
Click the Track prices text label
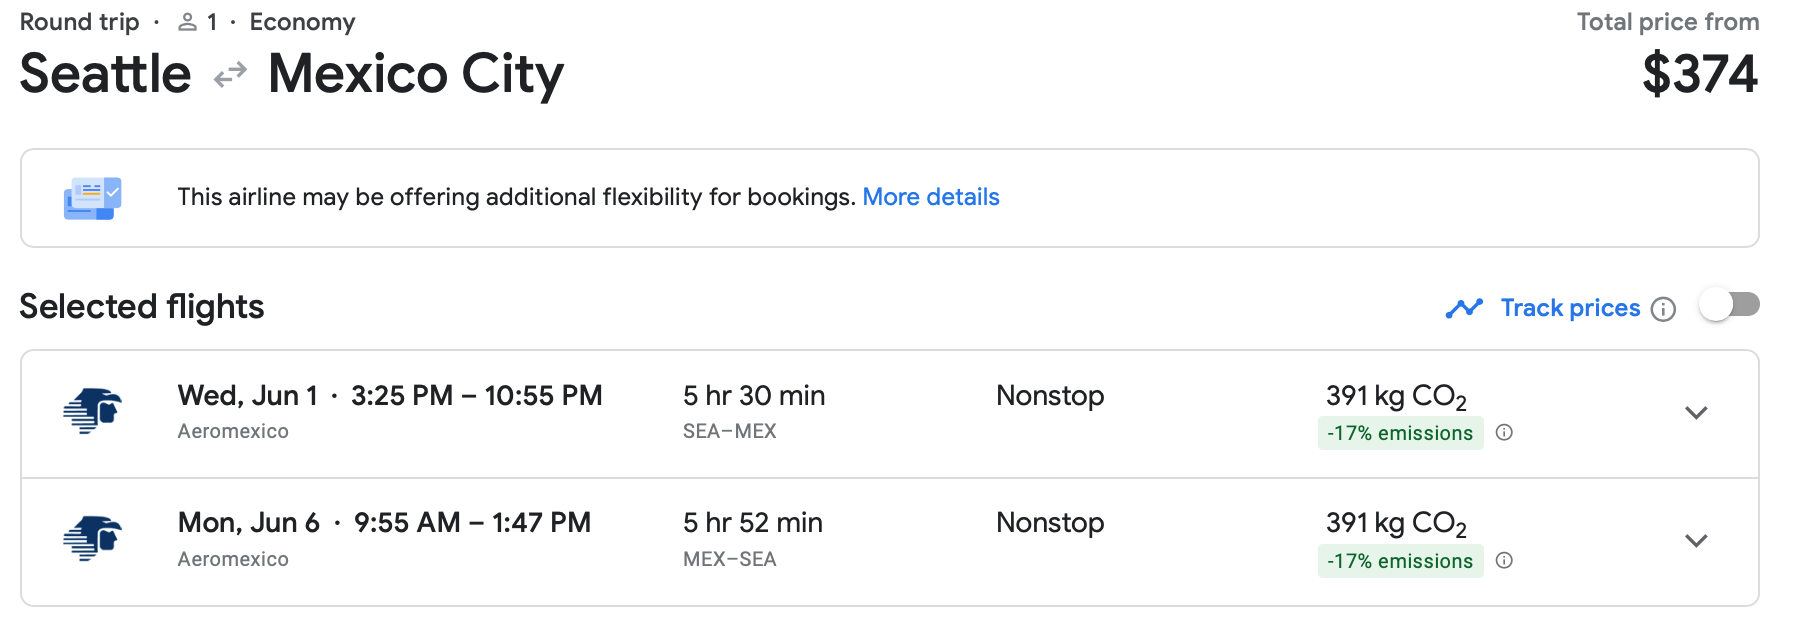(1570, 308)
